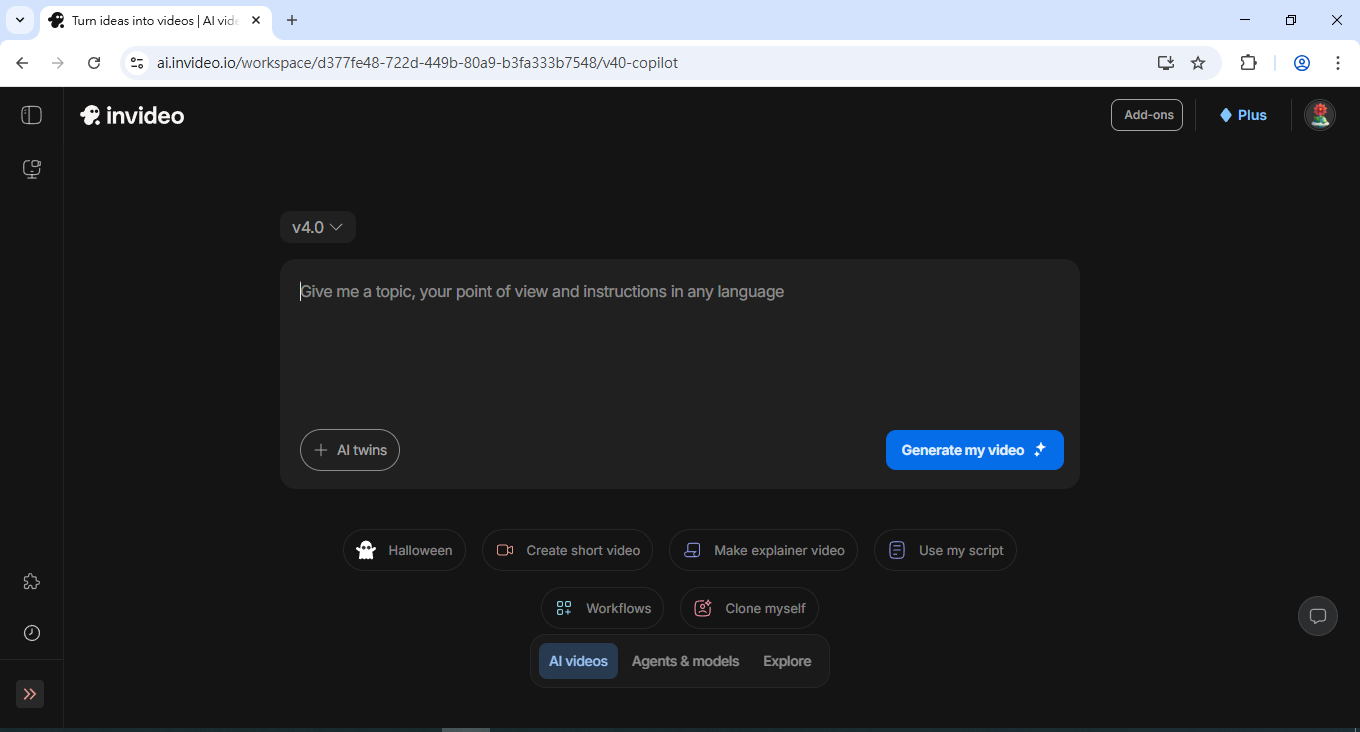Expand the v4.0 version dropdown
Viewport: 1360px width, 732px height.
pos(317,227)
